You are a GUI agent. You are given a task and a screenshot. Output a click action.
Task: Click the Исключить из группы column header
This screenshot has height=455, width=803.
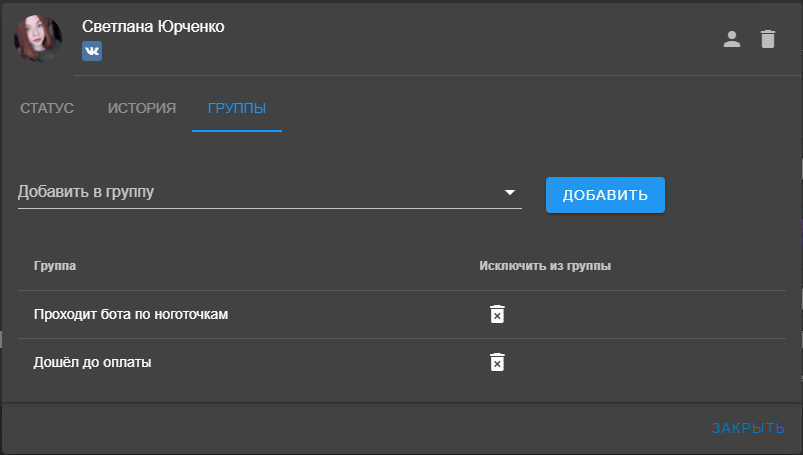(x=545, y=266)
